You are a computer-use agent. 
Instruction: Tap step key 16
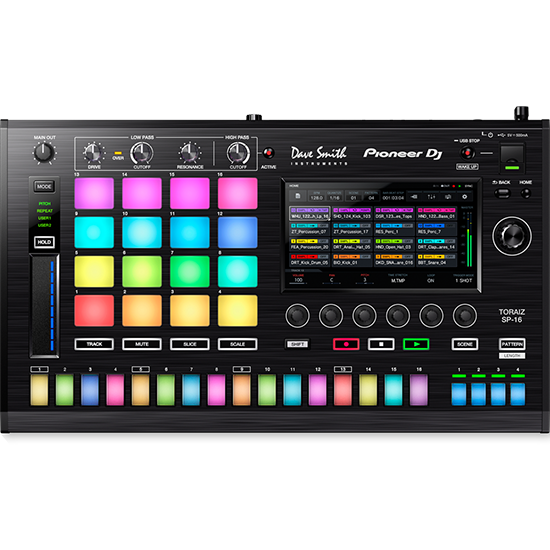[x=419, y=390]
